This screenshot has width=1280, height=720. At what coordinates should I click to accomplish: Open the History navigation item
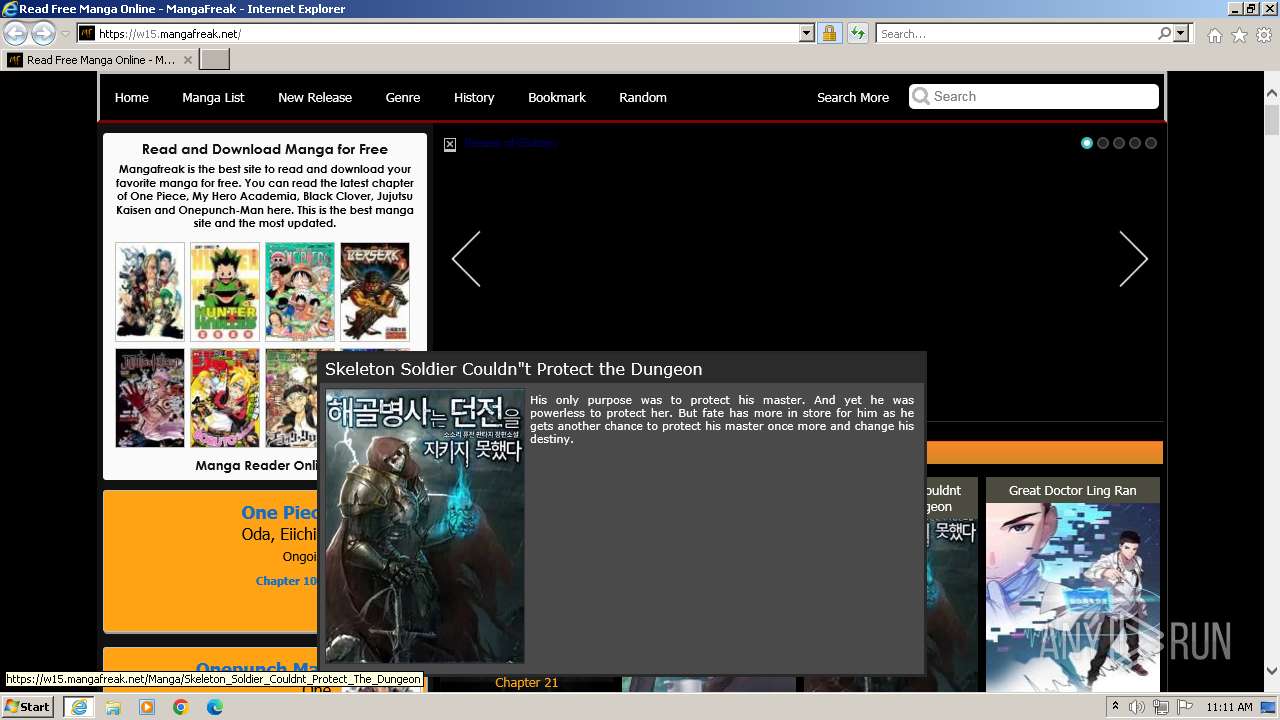tap(474, 97)
